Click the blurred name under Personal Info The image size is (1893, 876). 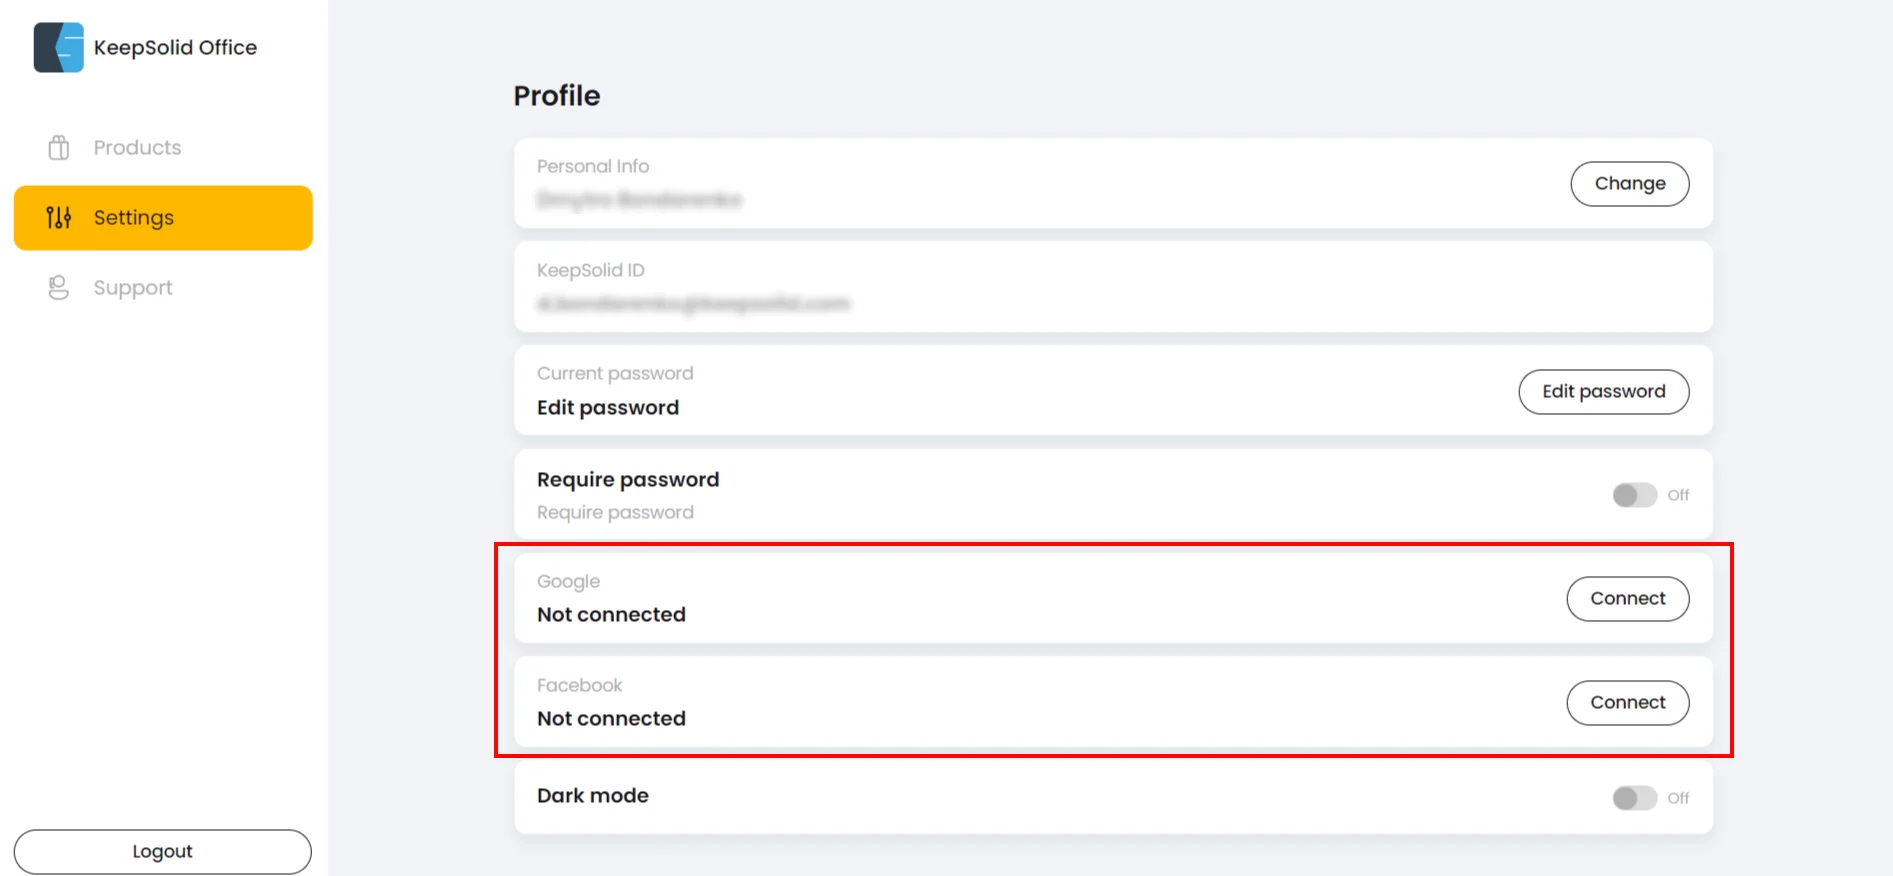coord(639,200)
